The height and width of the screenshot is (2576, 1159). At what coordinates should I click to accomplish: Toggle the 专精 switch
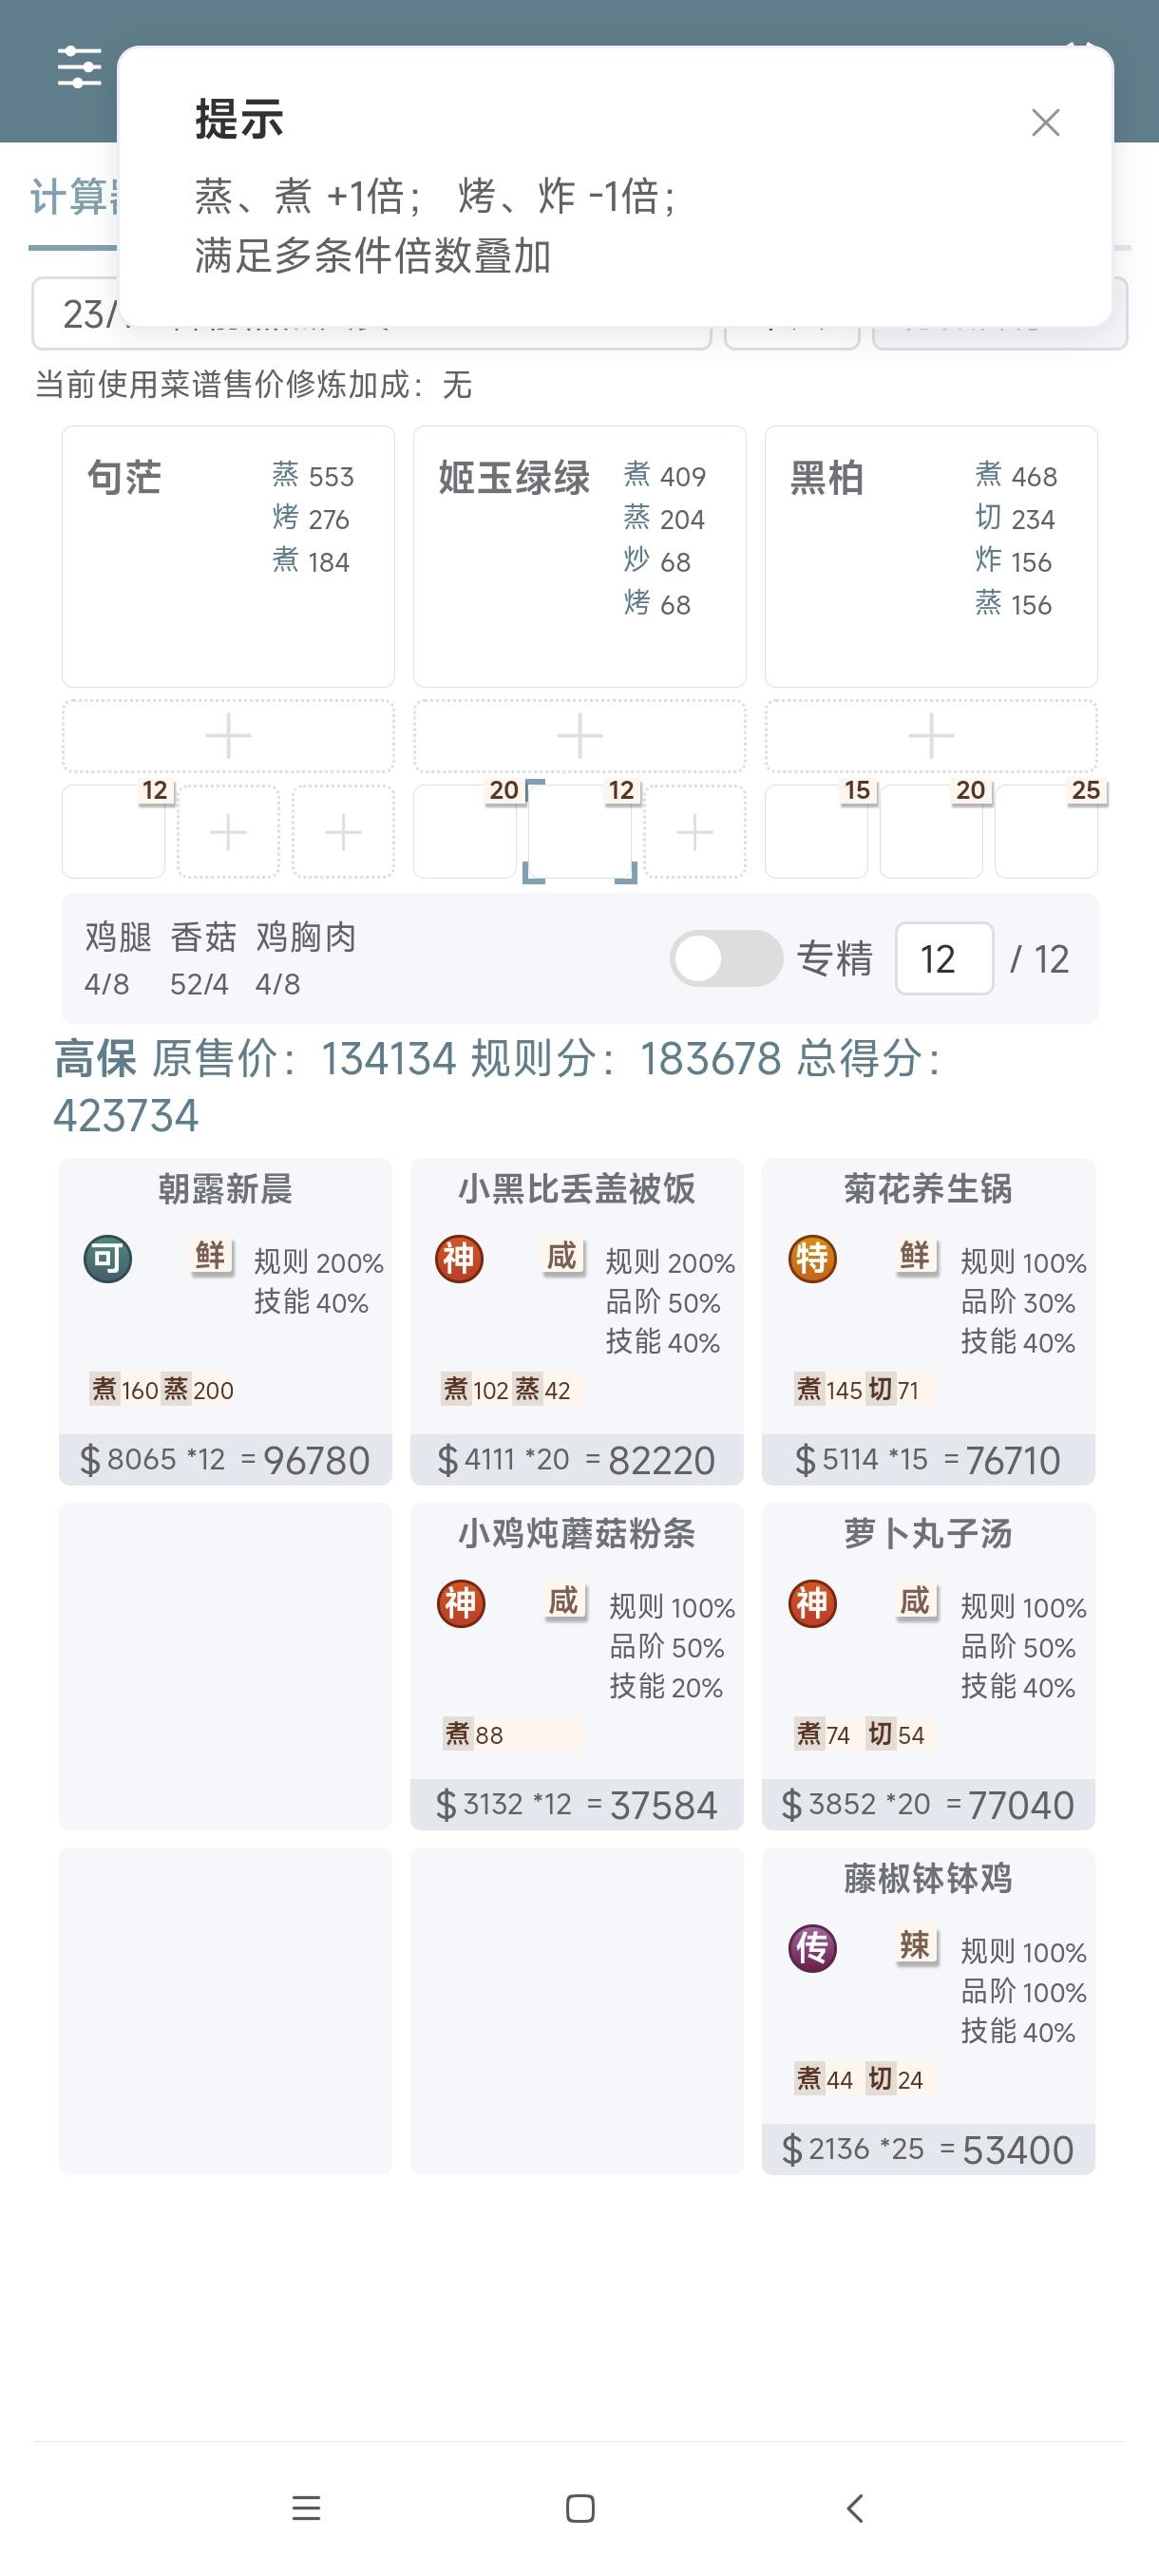726,958
